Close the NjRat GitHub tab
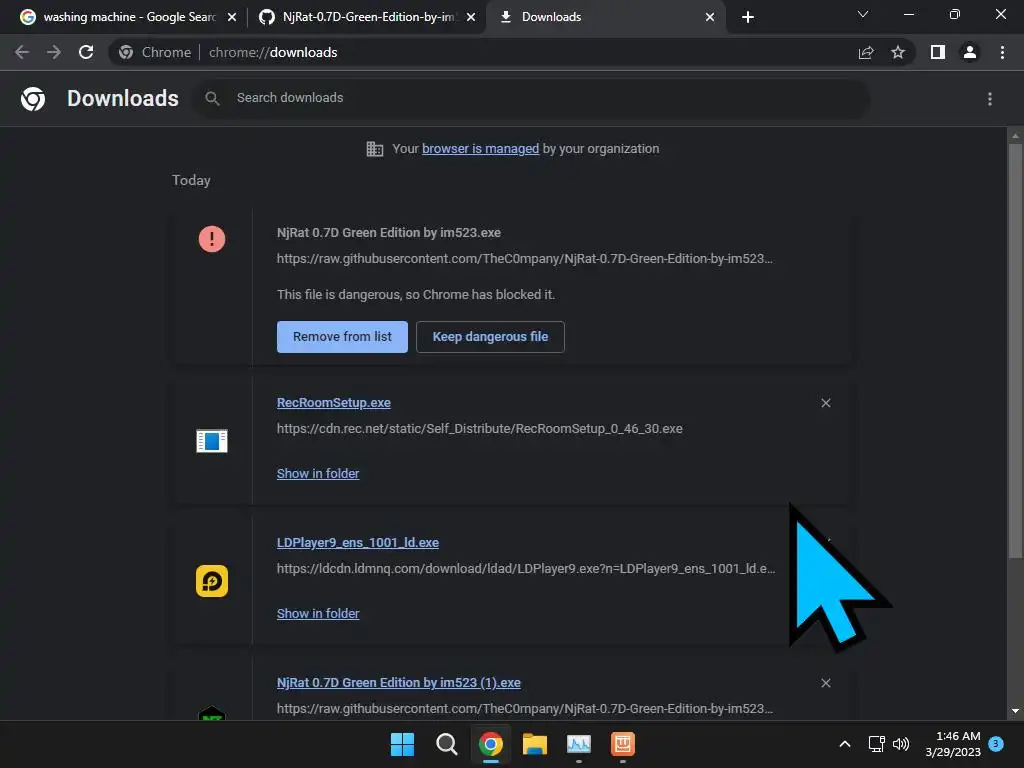Image resolution: width=1024 pixels, height=768 pixels. point(471,17)
